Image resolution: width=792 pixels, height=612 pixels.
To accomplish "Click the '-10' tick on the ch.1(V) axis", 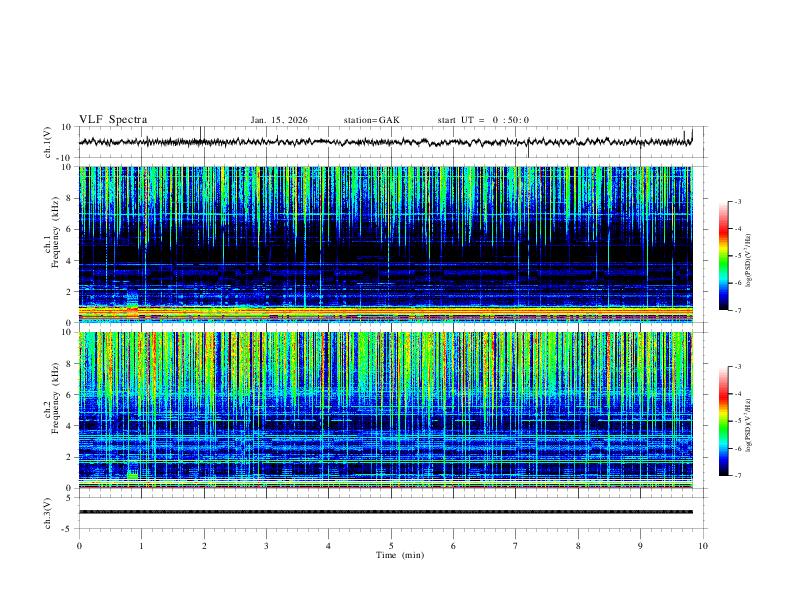I will (65, 158).
